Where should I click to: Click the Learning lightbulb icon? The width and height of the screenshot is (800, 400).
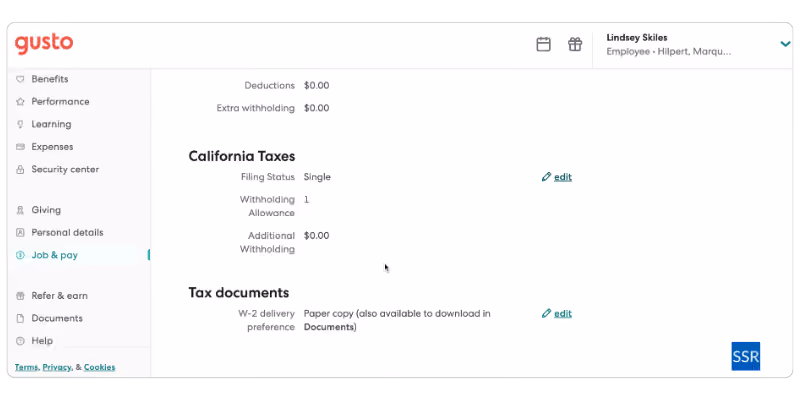[x=20, y=124]
